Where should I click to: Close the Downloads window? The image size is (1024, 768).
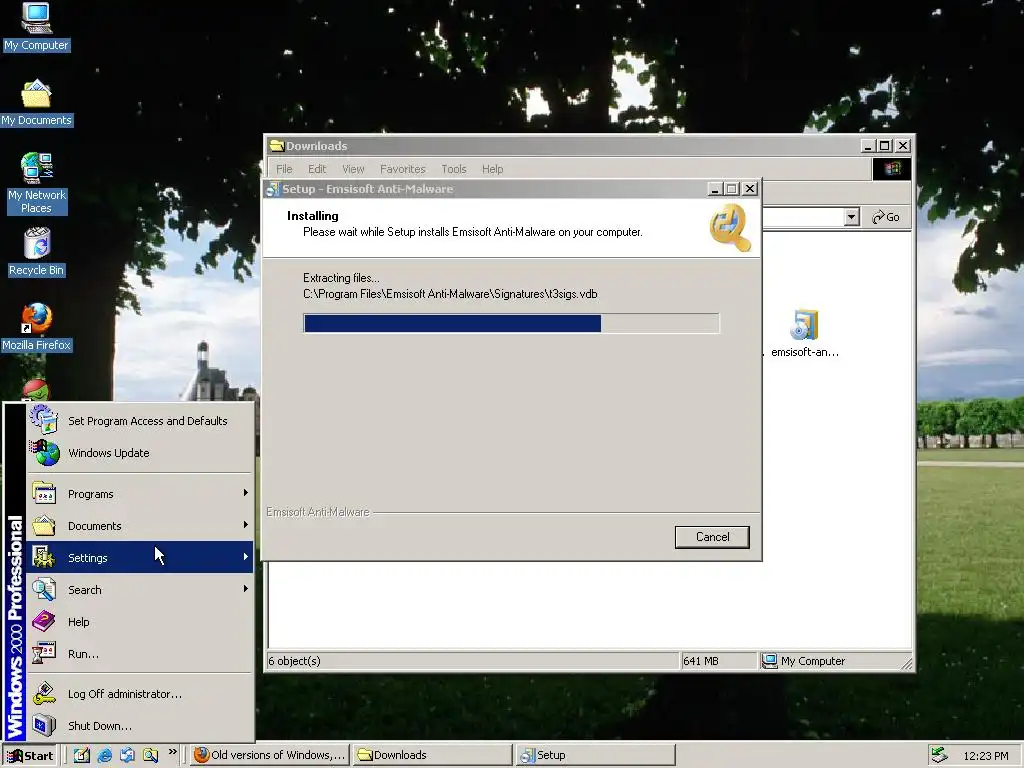(903, 146)
